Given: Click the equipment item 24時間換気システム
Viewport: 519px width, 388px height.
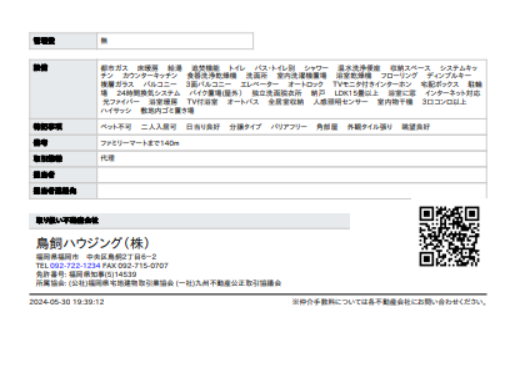Looking at the screenshot, I should click(148, 93).
